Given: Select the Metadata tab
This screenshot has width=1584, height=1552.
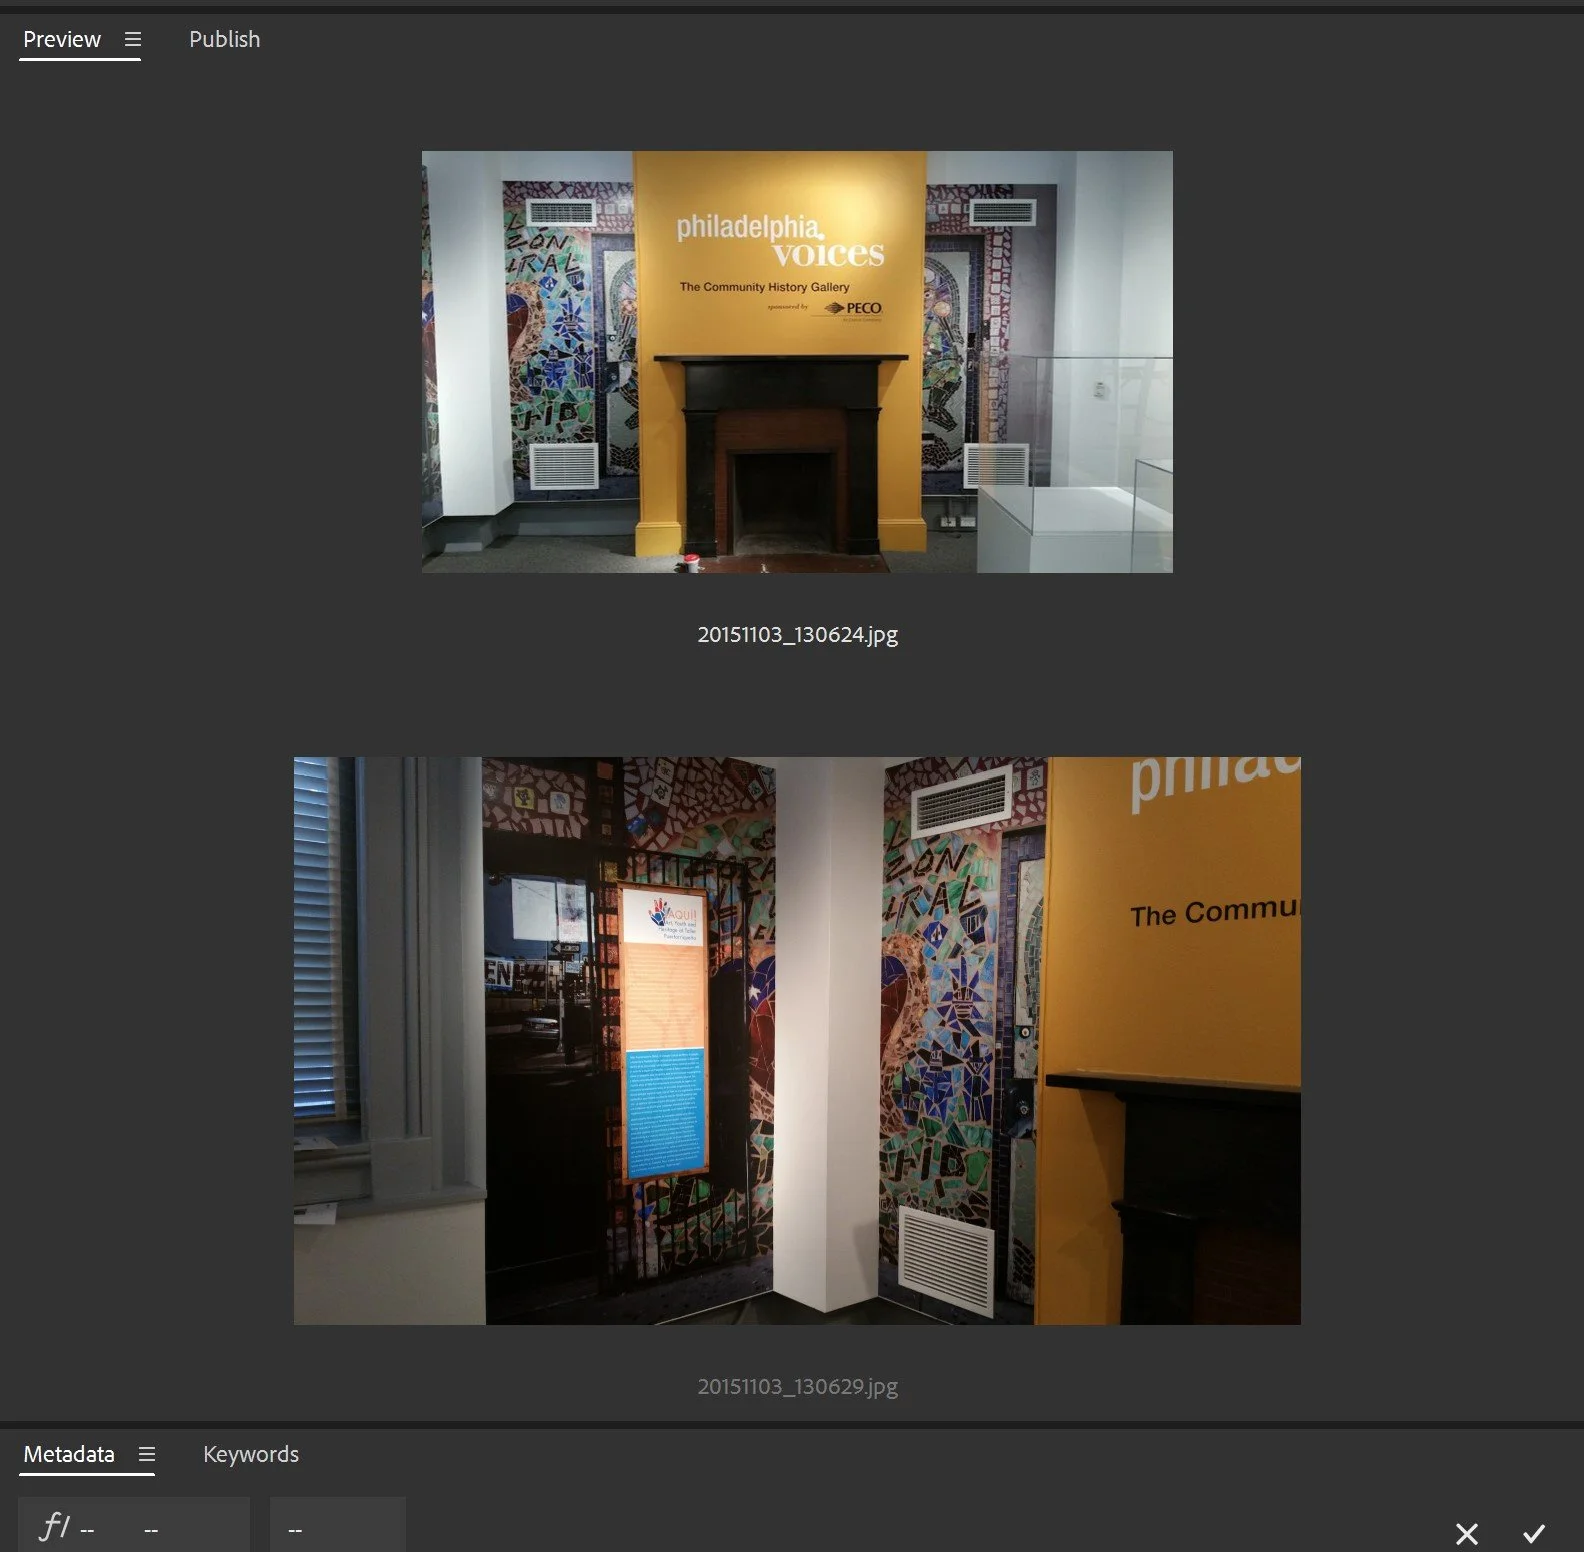Looking at the screenshot, I should click(x=69, y=1454).
